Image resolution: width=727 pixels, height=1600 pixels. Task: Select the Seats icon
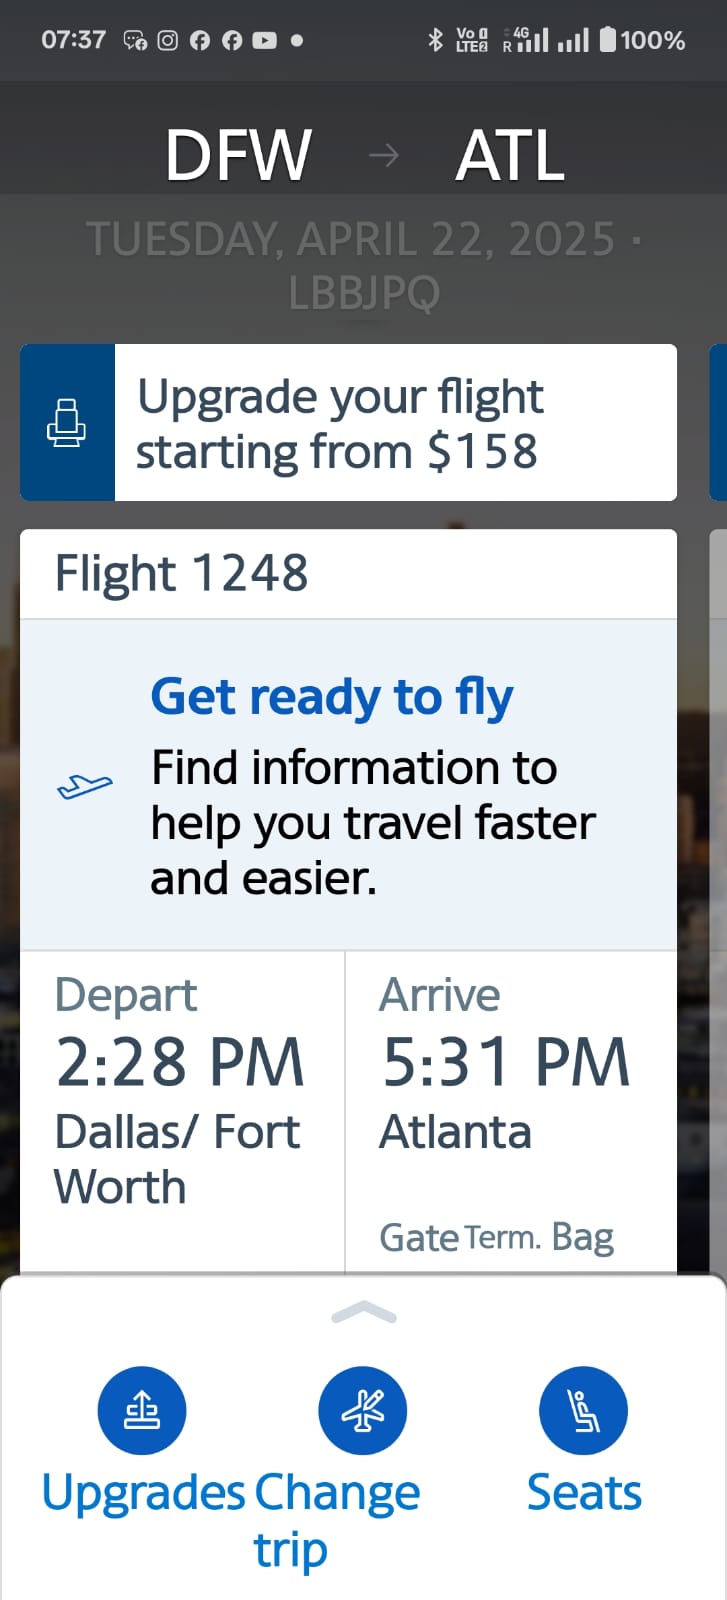click(583, 1409)
